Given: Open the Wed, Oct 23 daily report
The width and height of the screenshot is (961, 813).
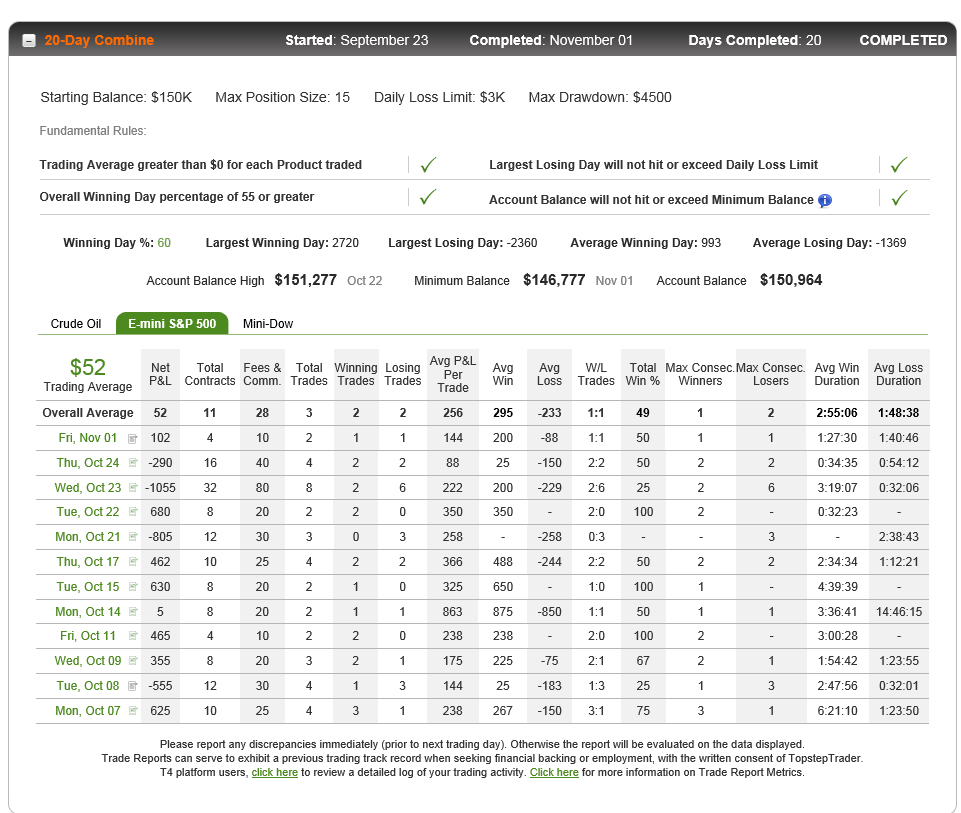Looking at the screenshot, I should tap(88, 488).
